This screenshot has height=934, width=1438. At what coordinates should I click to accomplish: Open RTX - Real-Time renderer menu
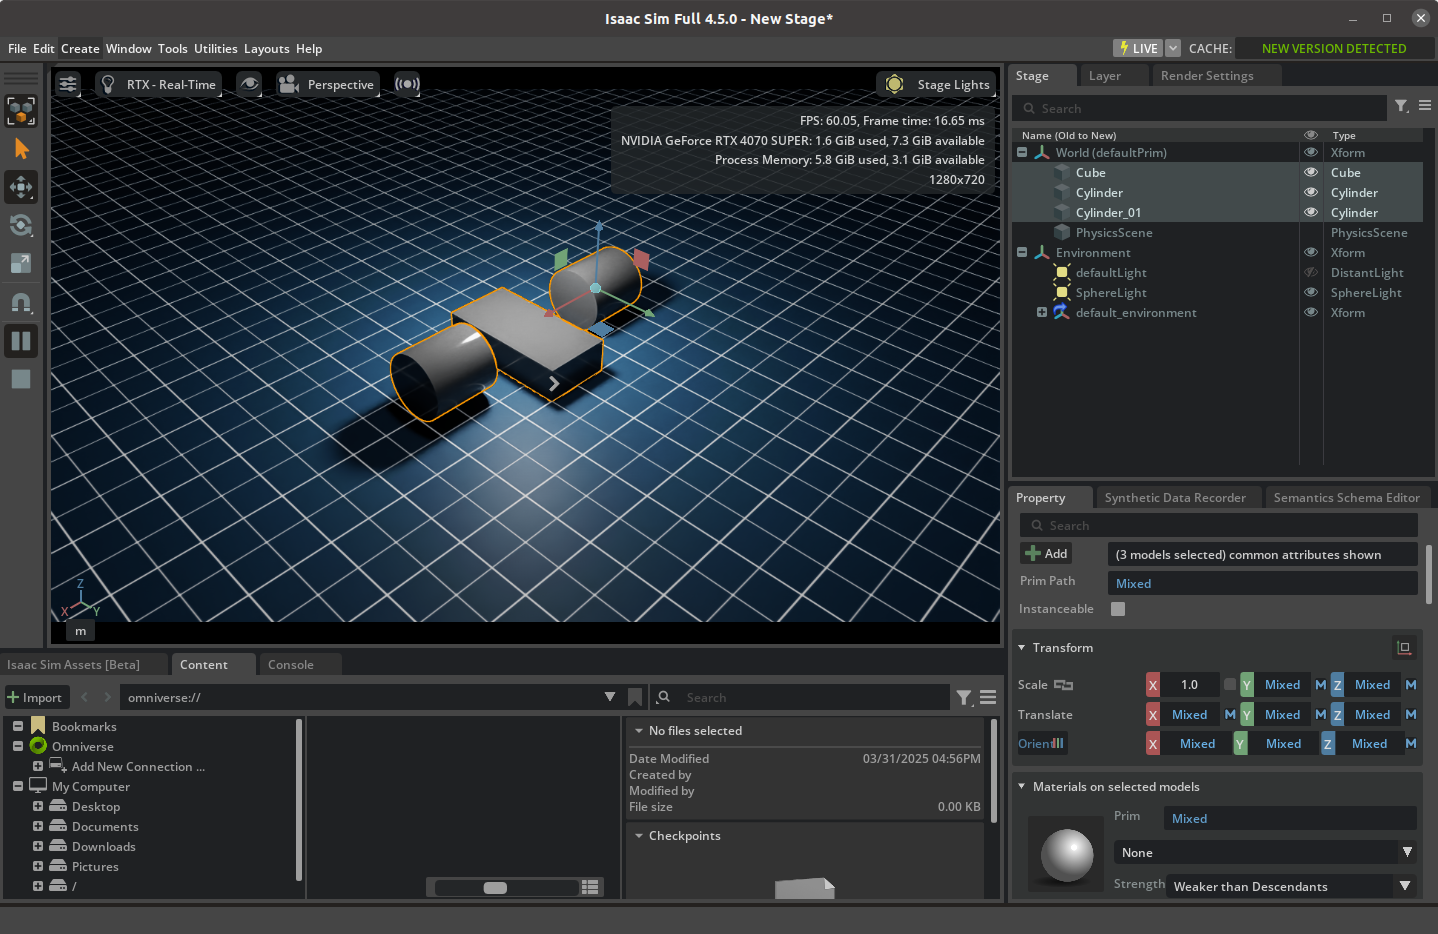[x=160, y=84]
